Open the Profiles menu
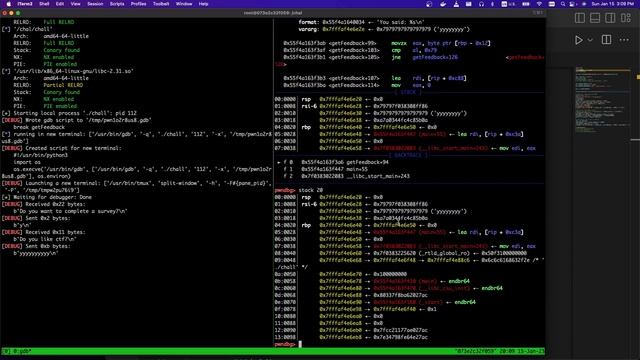640x360 pixels. [138, 4]
